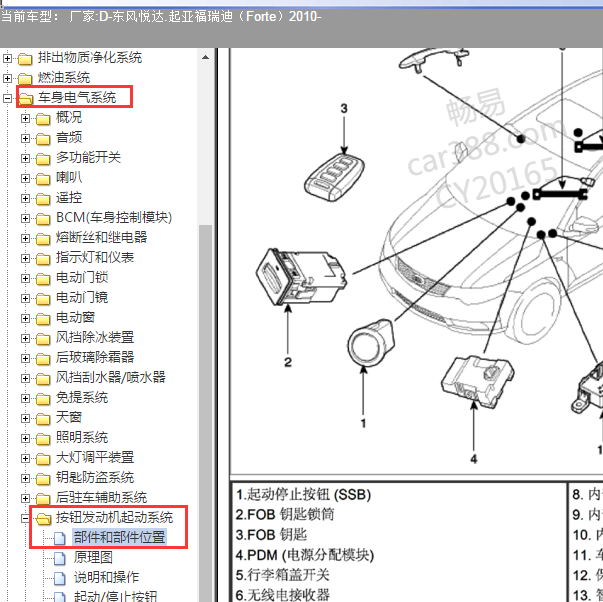The image size is (603, 602).
Task: Select the BCM(车身控制模块) tree item
Action: 114,217
